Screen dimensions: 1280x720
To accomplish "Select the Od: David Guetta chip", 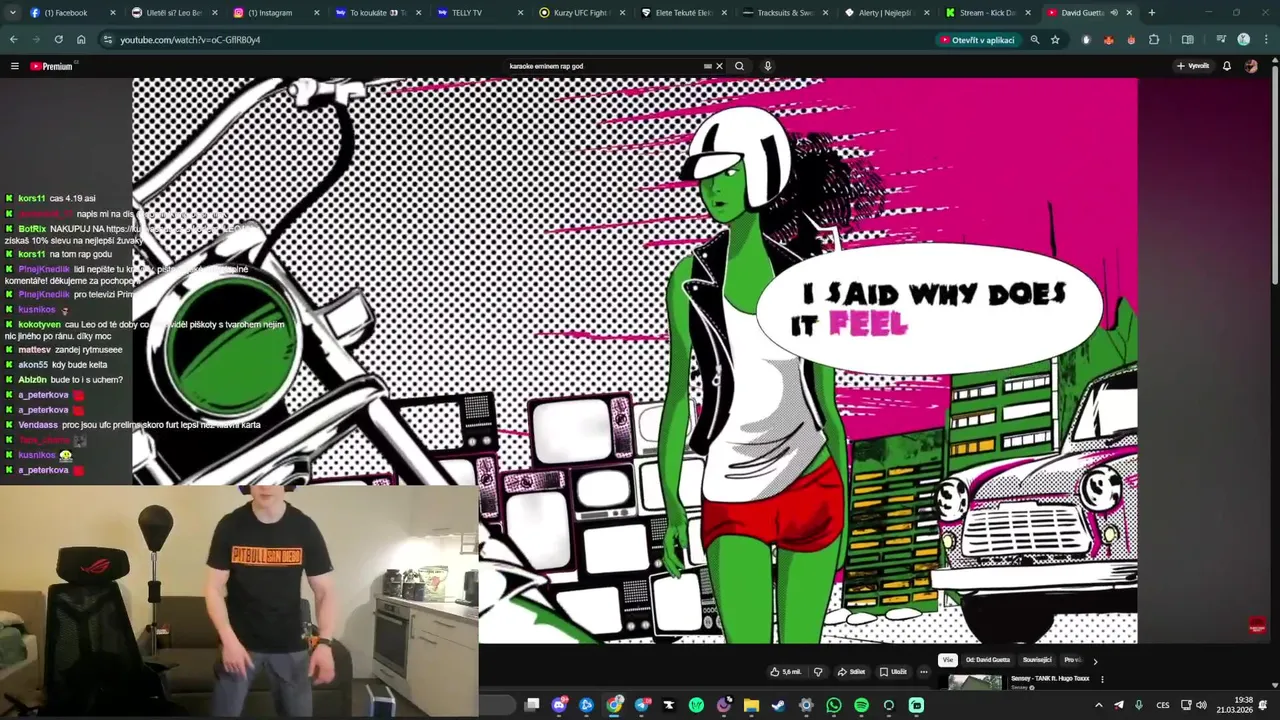I will click(988, 660).
